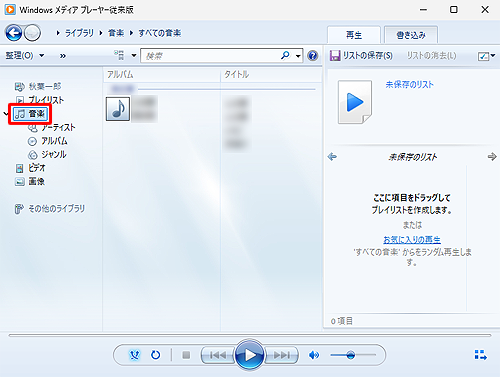Viewport: 500px width, 377px height.
Task: Open the 整理(O) organize menu
Action: tap(25, 55)
